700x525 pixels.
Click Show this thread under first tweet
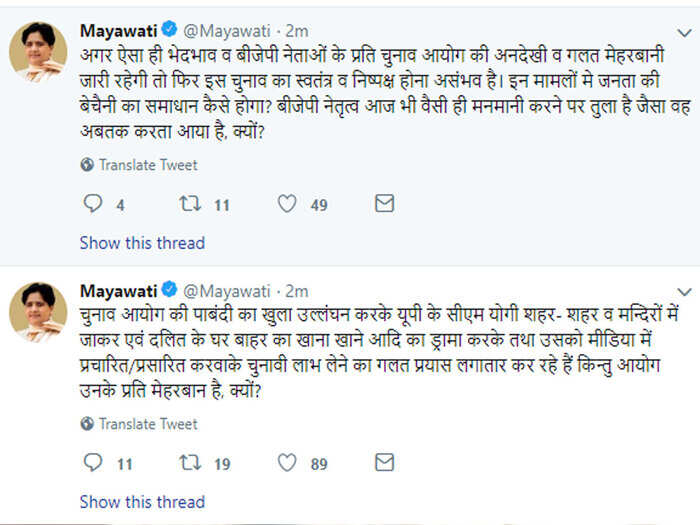[x=142, y=243]
